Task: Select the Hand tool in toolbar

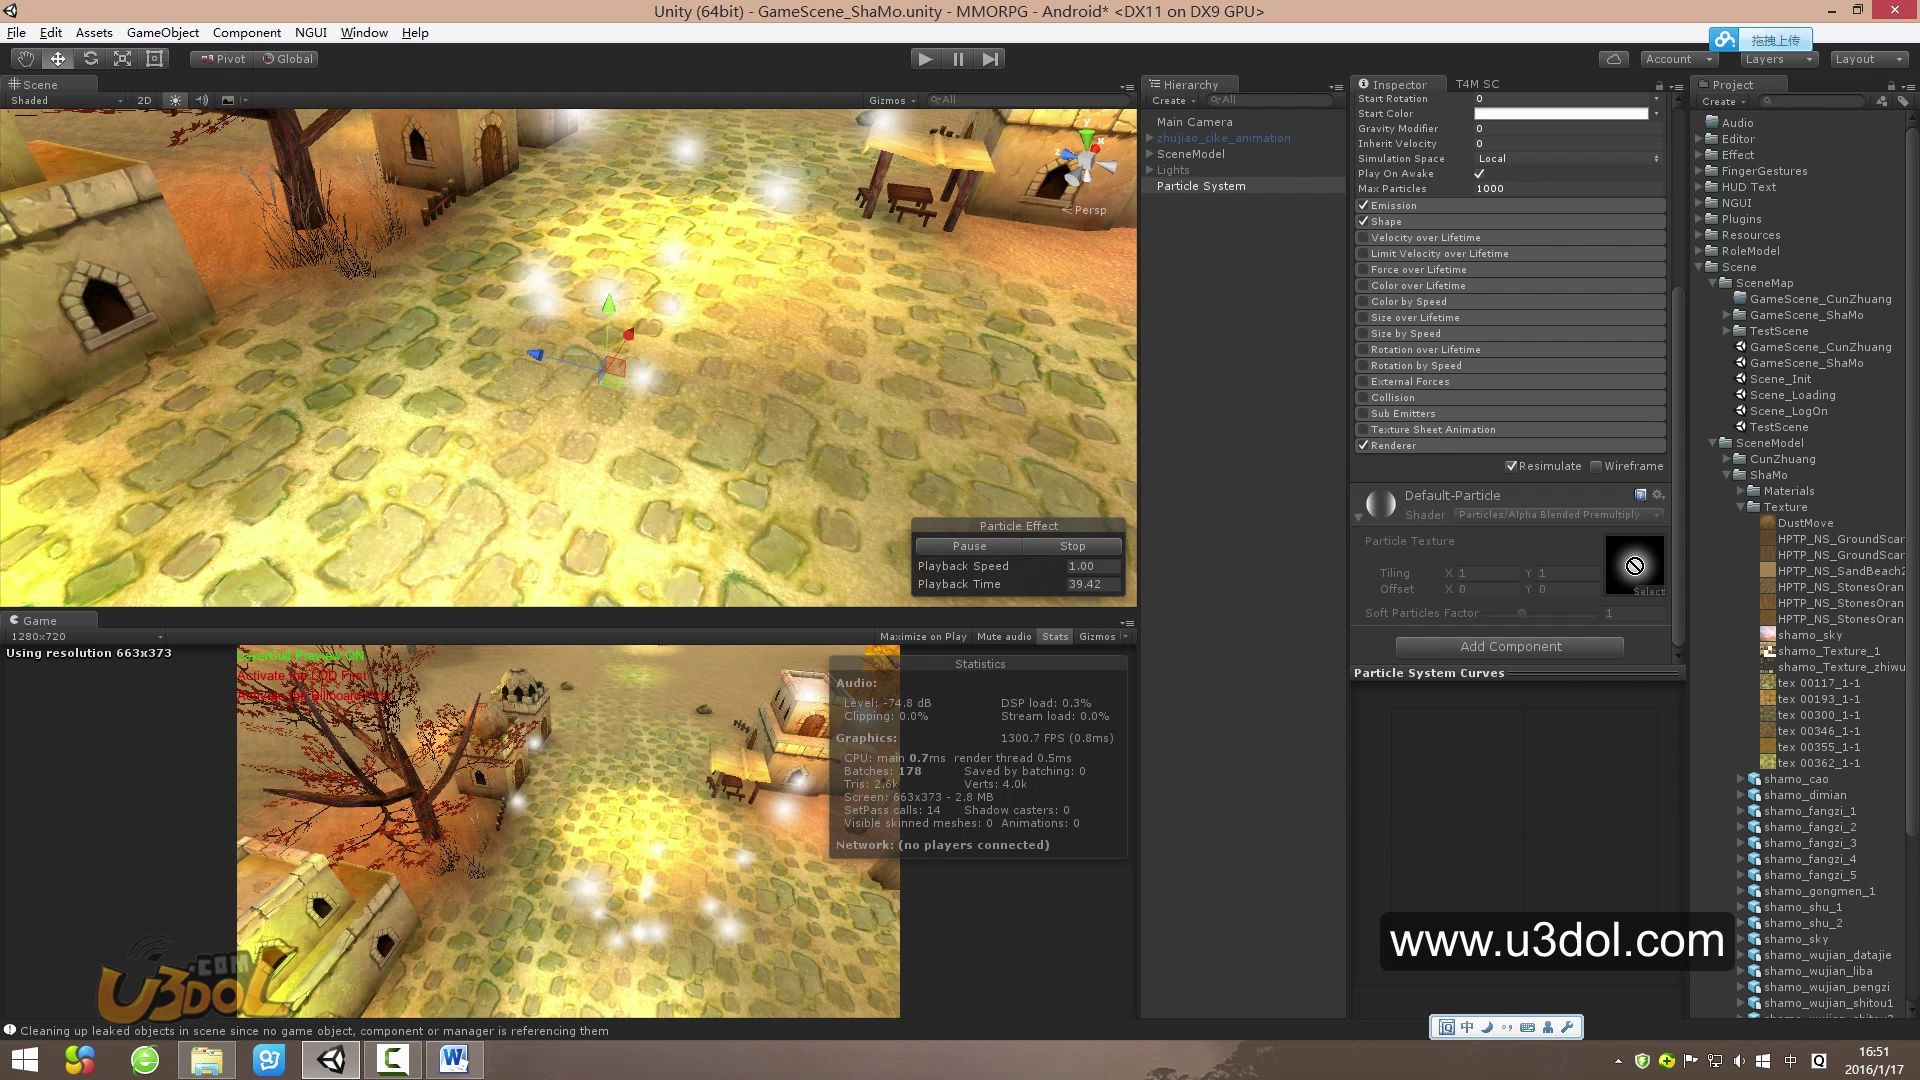Action: pyautogui.click(x=25, y=59)
